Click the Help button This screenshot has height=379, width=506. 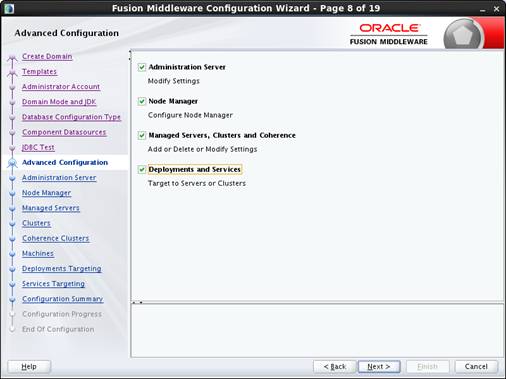click(x=29, y=367)
